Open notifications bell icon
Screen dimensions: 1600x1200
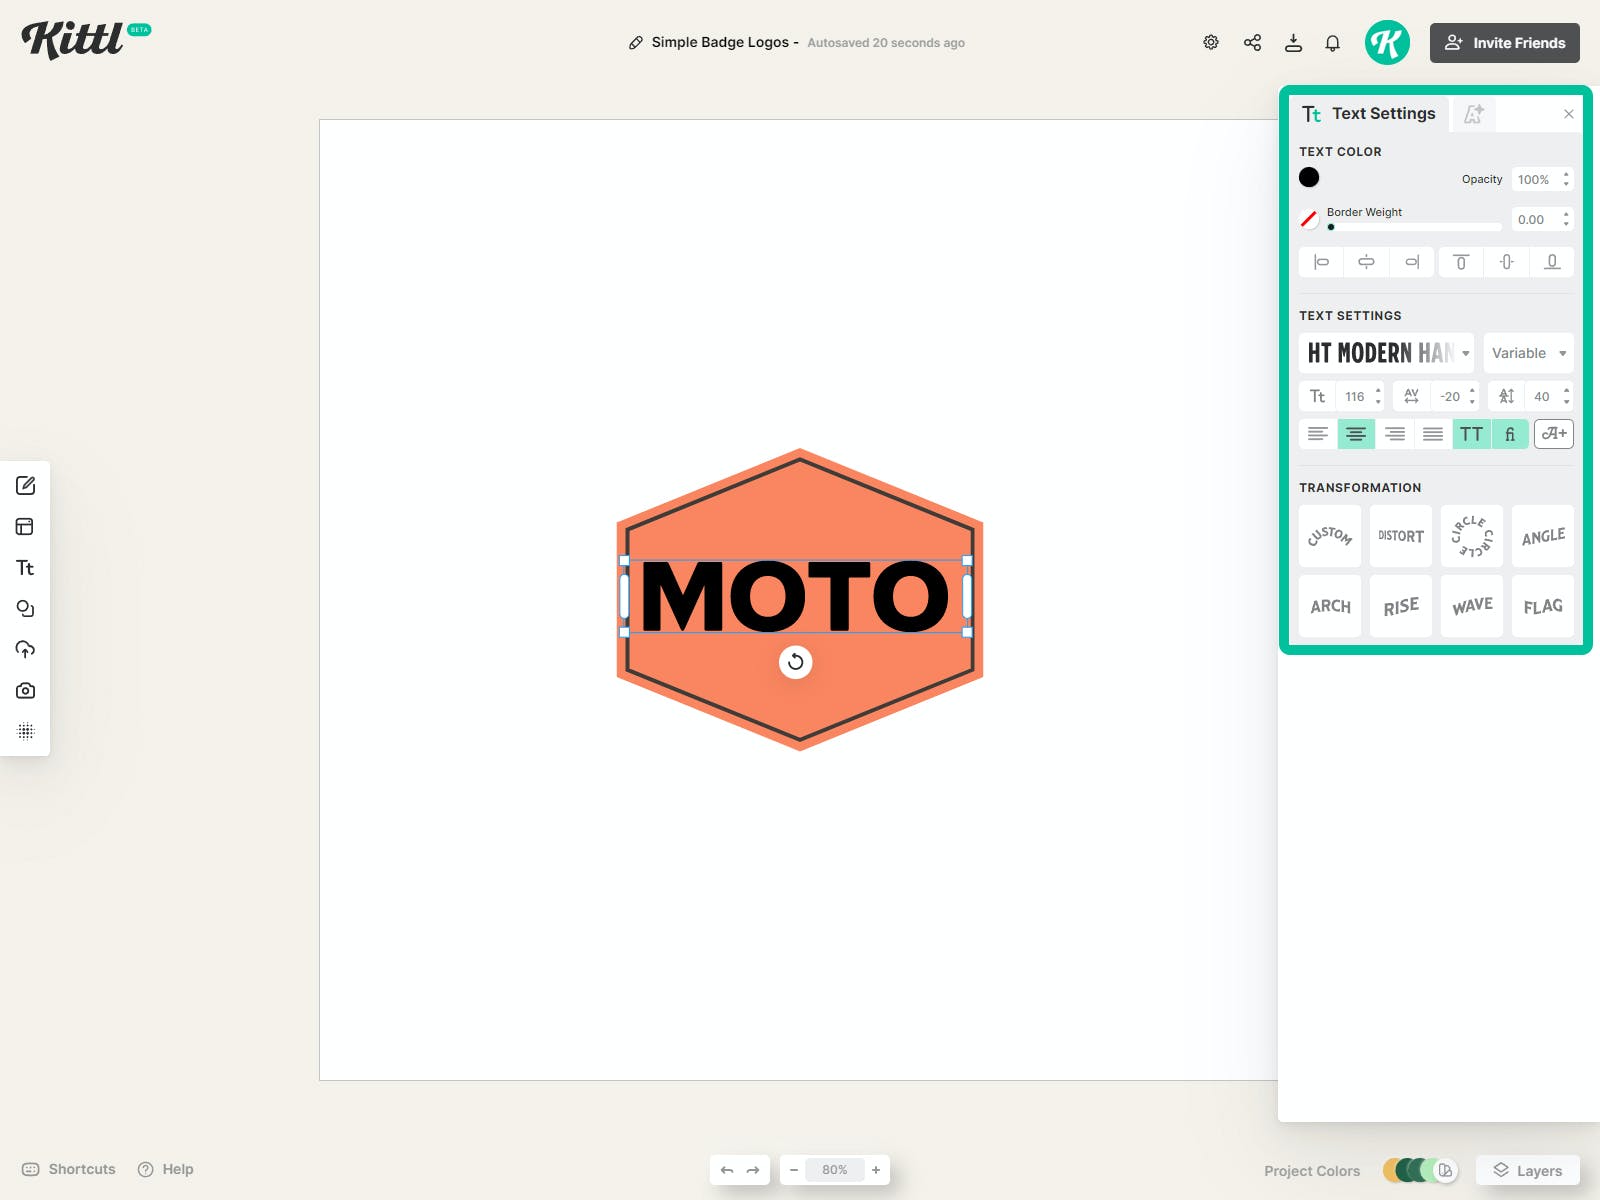(1333, 43)
